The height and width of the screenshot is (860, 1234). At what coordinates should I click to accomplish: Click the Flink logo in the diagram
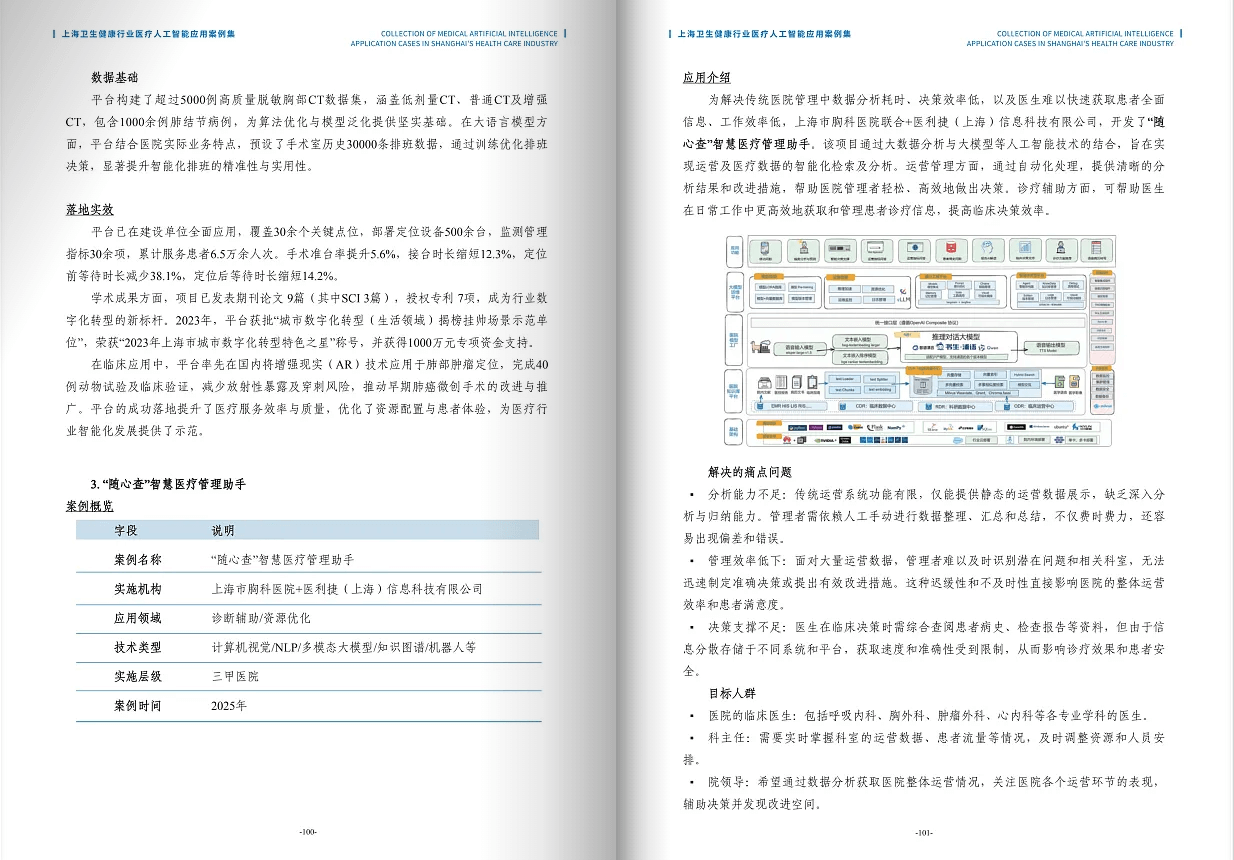tap(876, 427)
